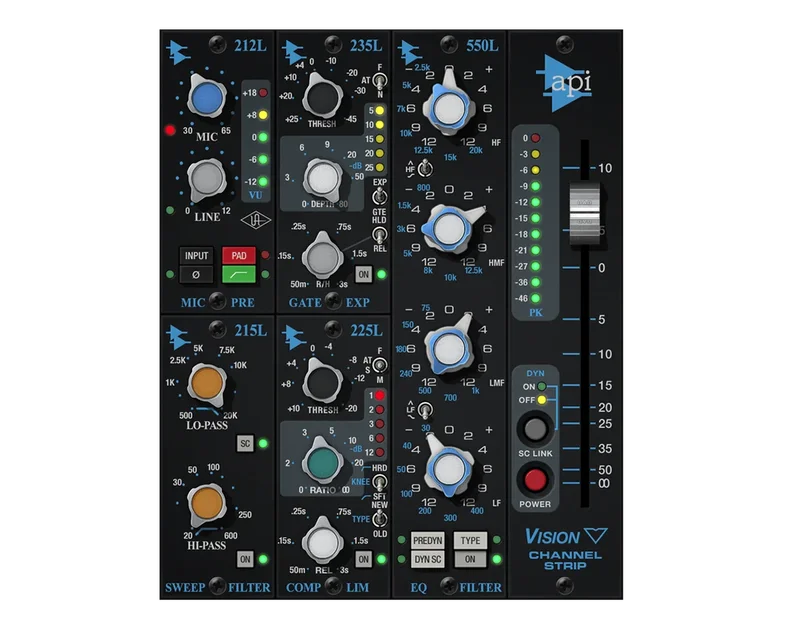Click the VU meter label
The width and height of the screenshot is (800, 628).
coord(256,195)
